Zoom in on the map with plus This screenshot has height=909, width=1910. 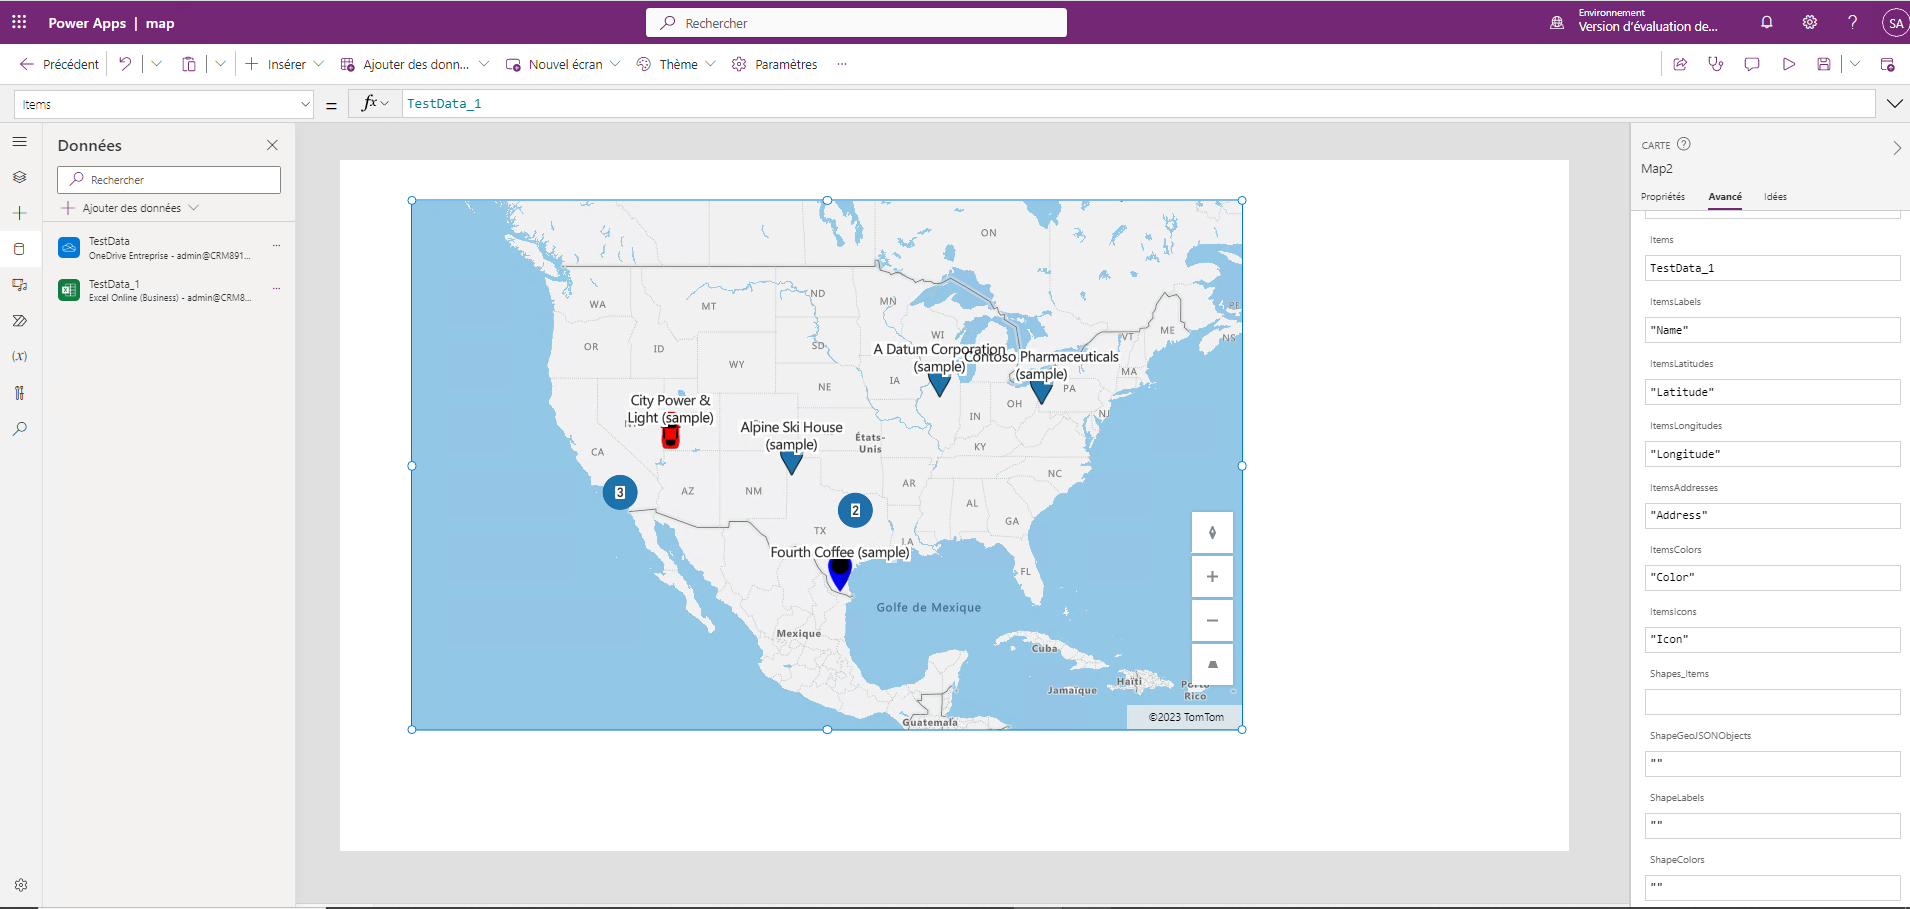point(1212,576)
